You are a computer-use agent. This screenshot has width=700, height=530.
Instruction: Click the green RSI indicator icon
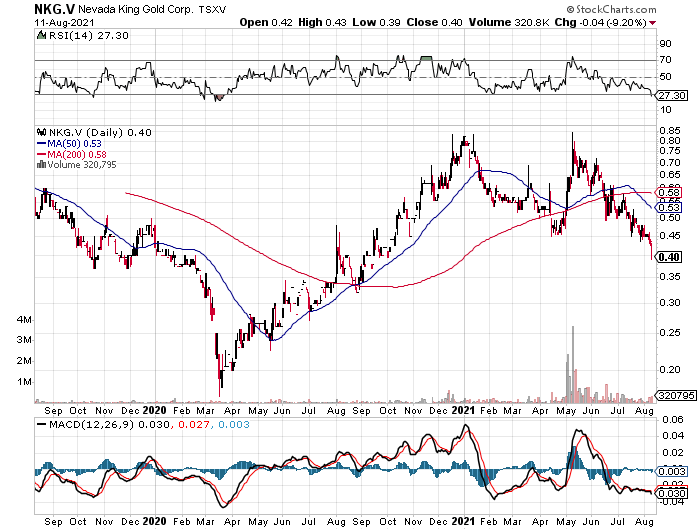click(x=42, y=35)
